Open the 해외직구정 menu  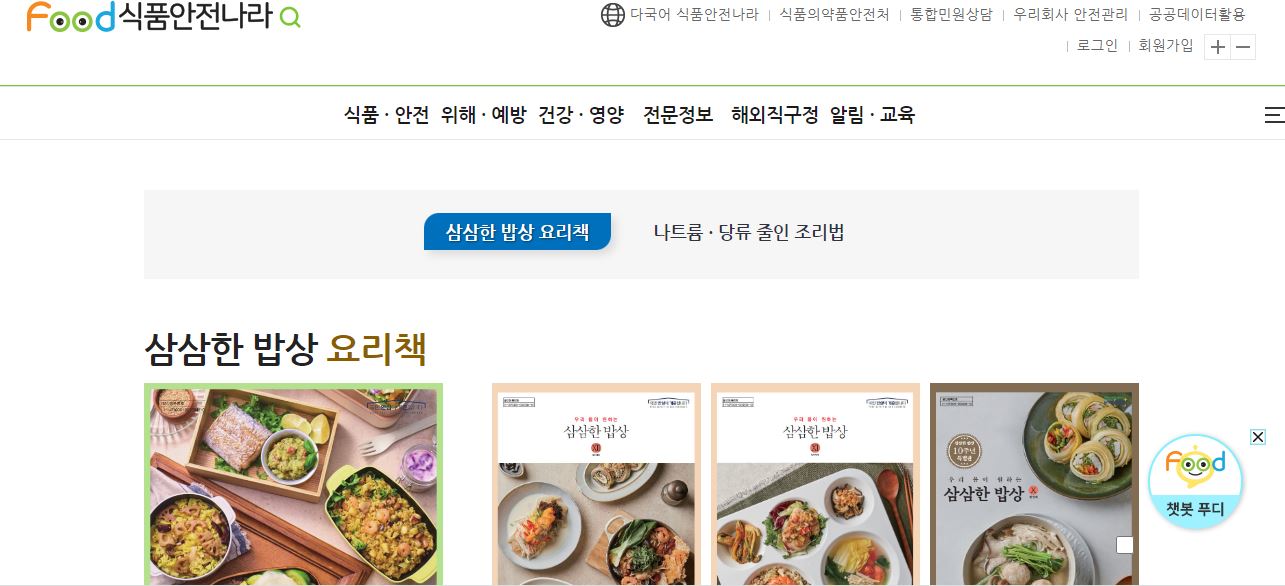coord(775,115)
